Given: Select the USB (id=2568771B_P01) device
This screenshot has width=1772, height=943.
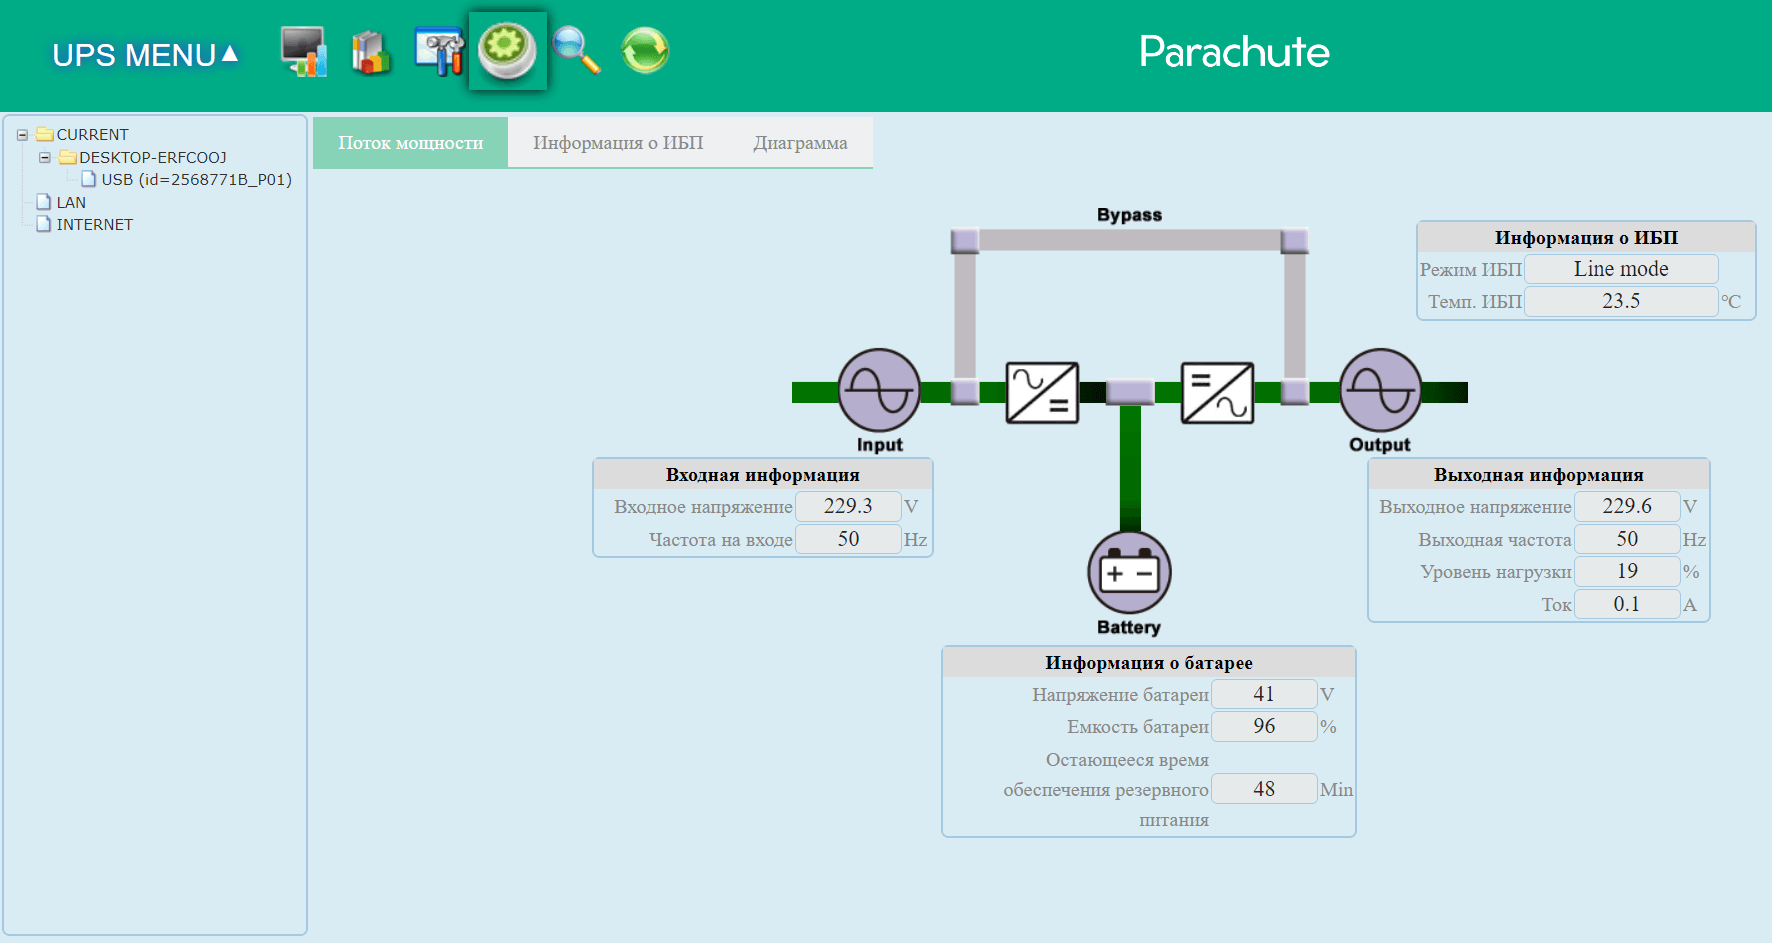Looking at the screenshot, I should [x=197, y=180].
